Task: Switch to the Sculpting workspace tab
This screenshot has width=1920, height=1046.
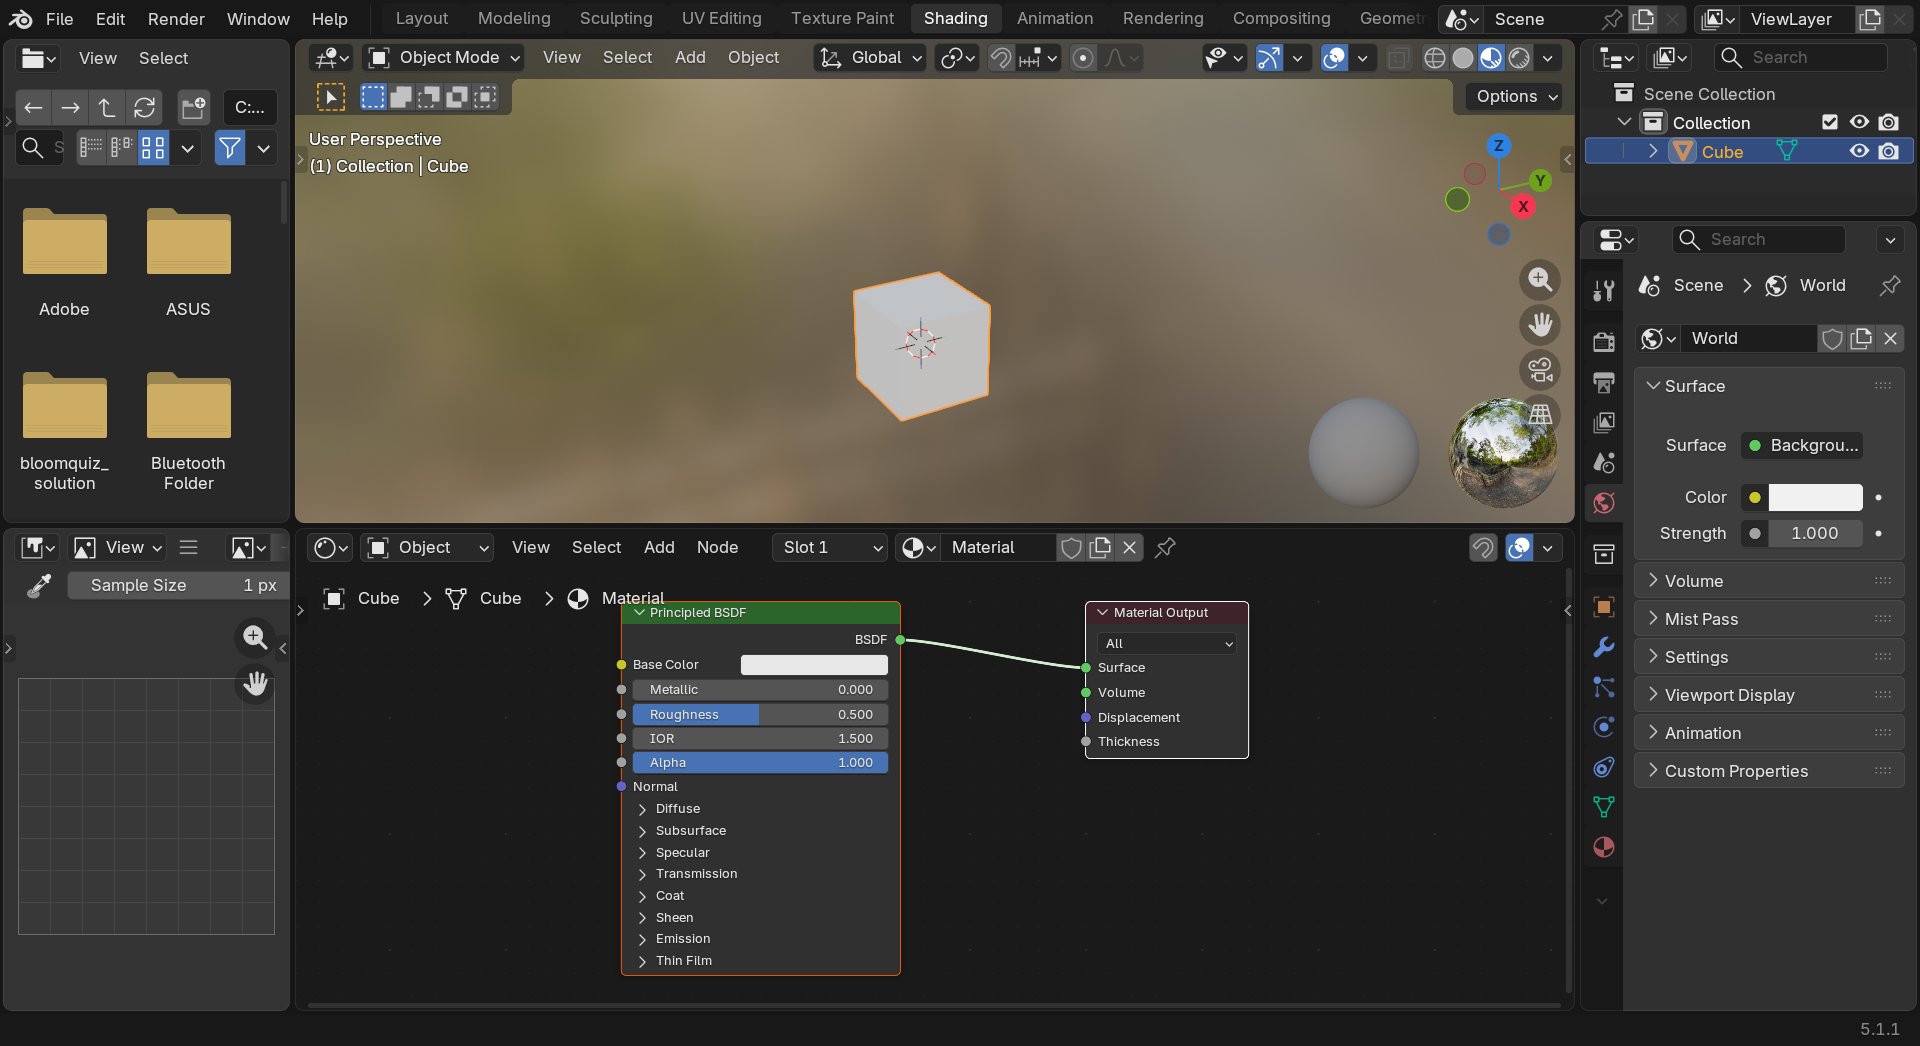Action: click(x=616, y=18)
